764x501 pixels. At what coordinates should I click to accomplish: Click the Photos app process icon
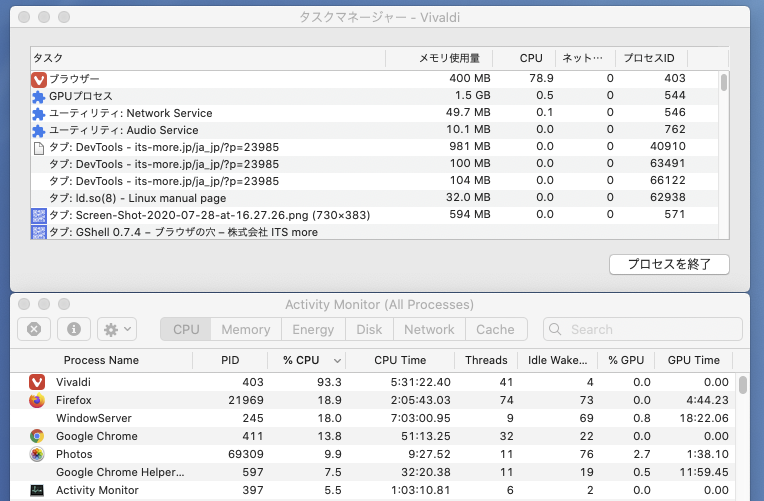pos(37,454)
